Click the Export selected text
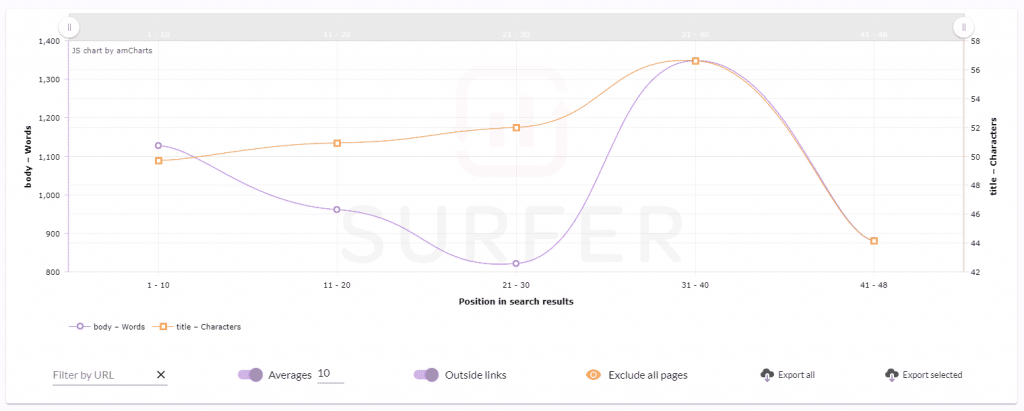This screenshot has height=411, width=1024. (932, 375)
